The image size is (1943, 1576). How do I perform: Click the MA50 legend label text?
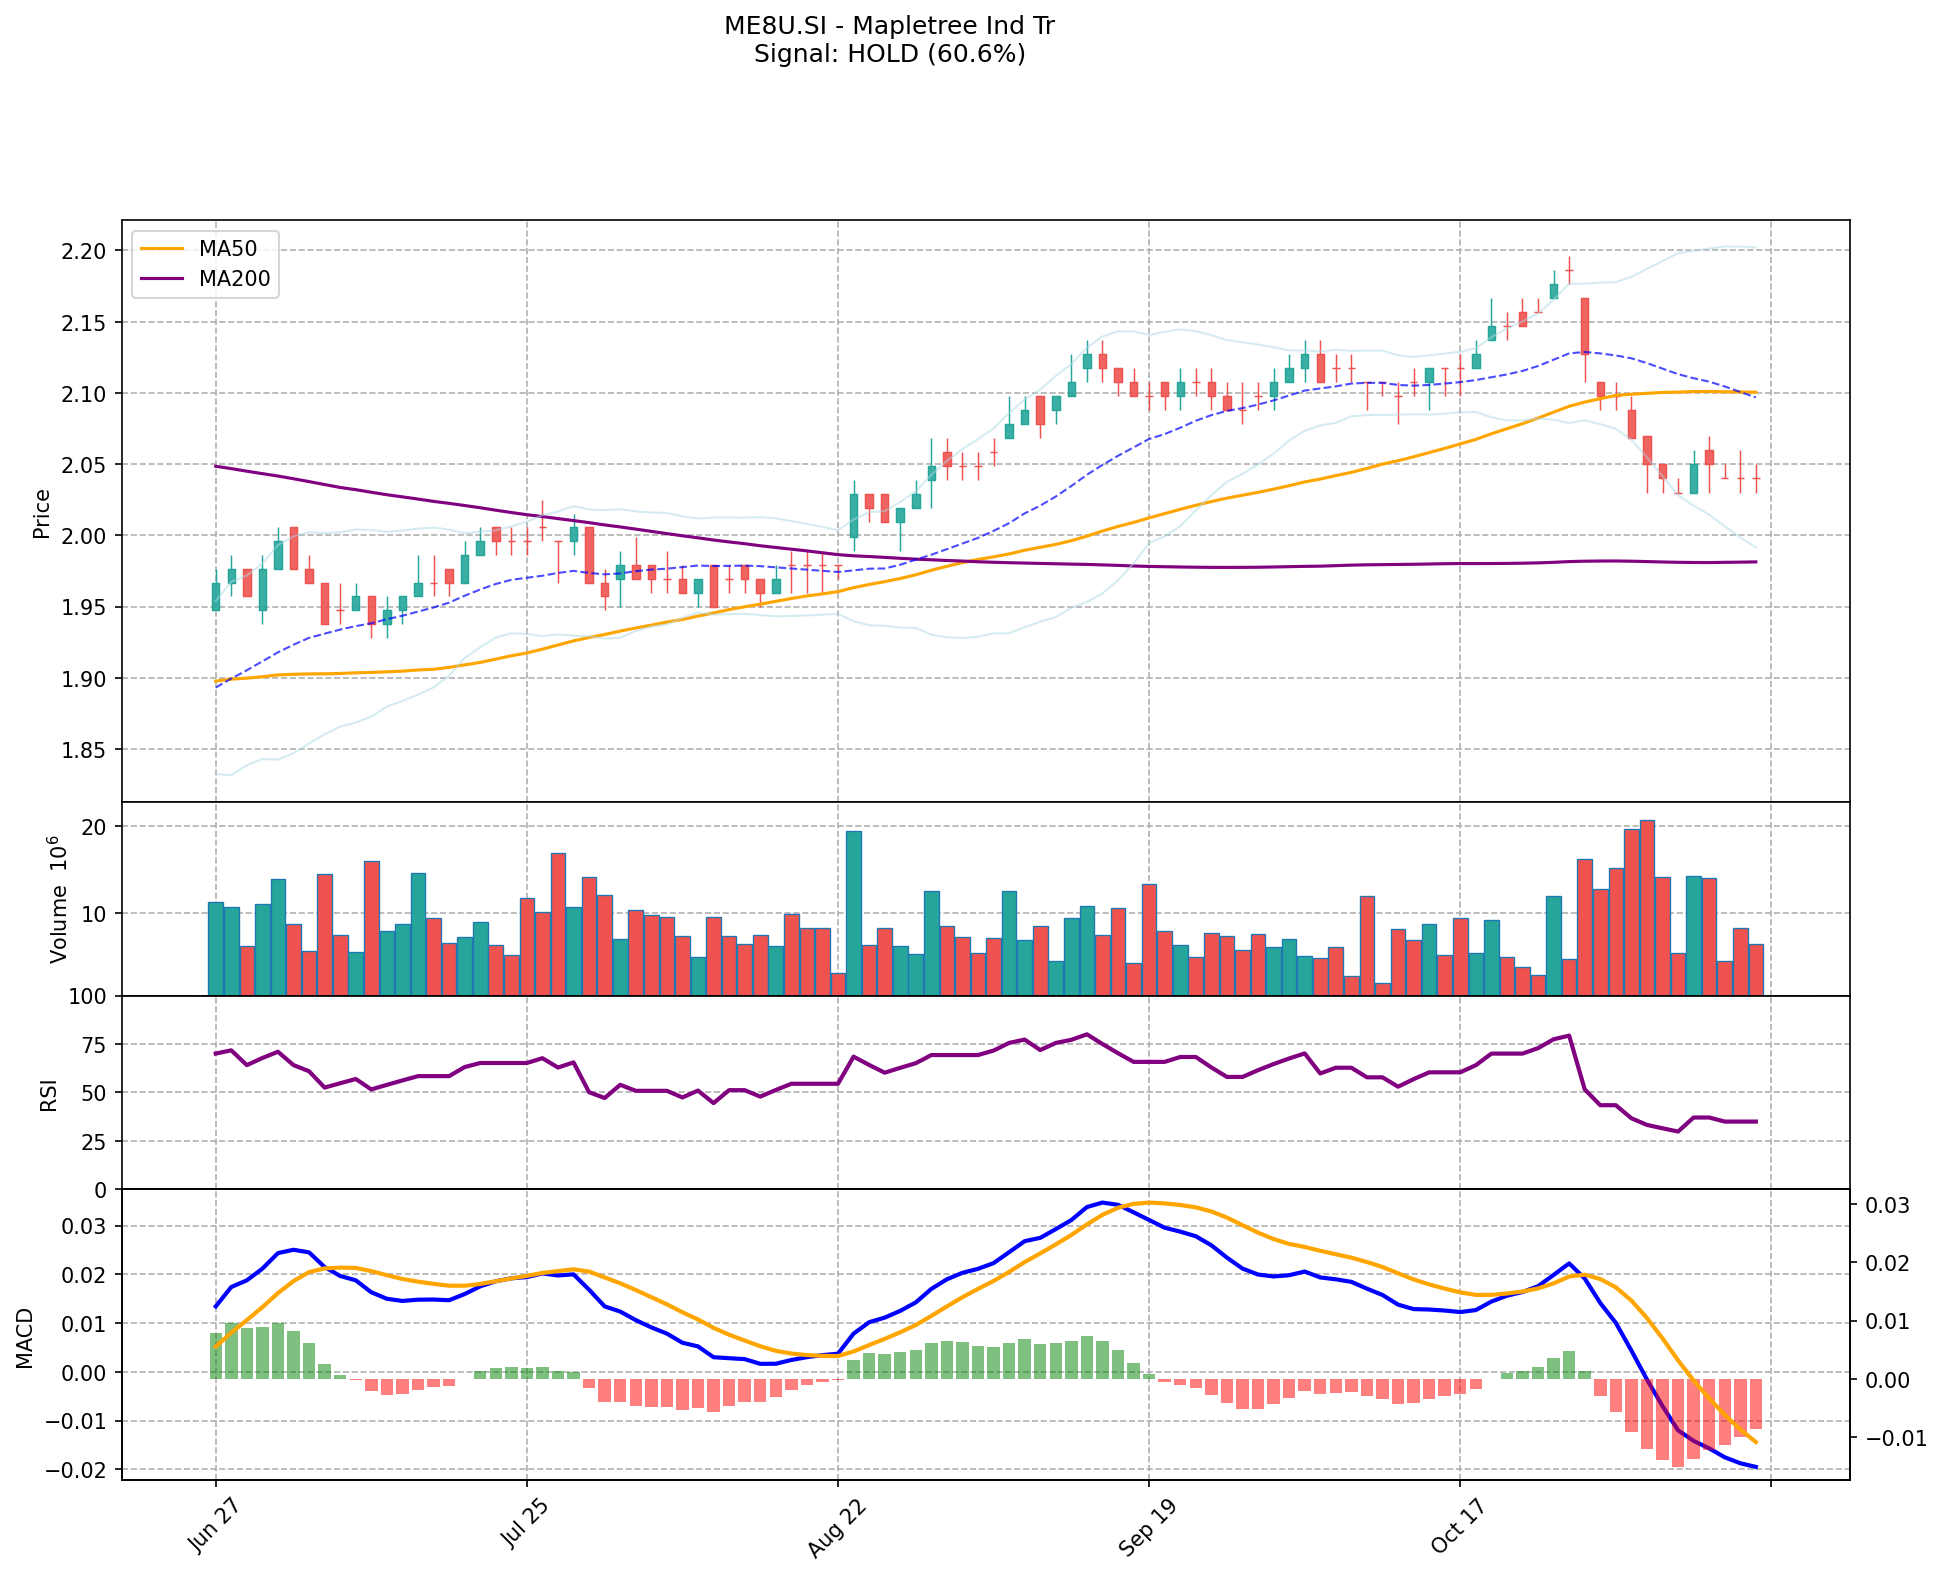[227, 250]
